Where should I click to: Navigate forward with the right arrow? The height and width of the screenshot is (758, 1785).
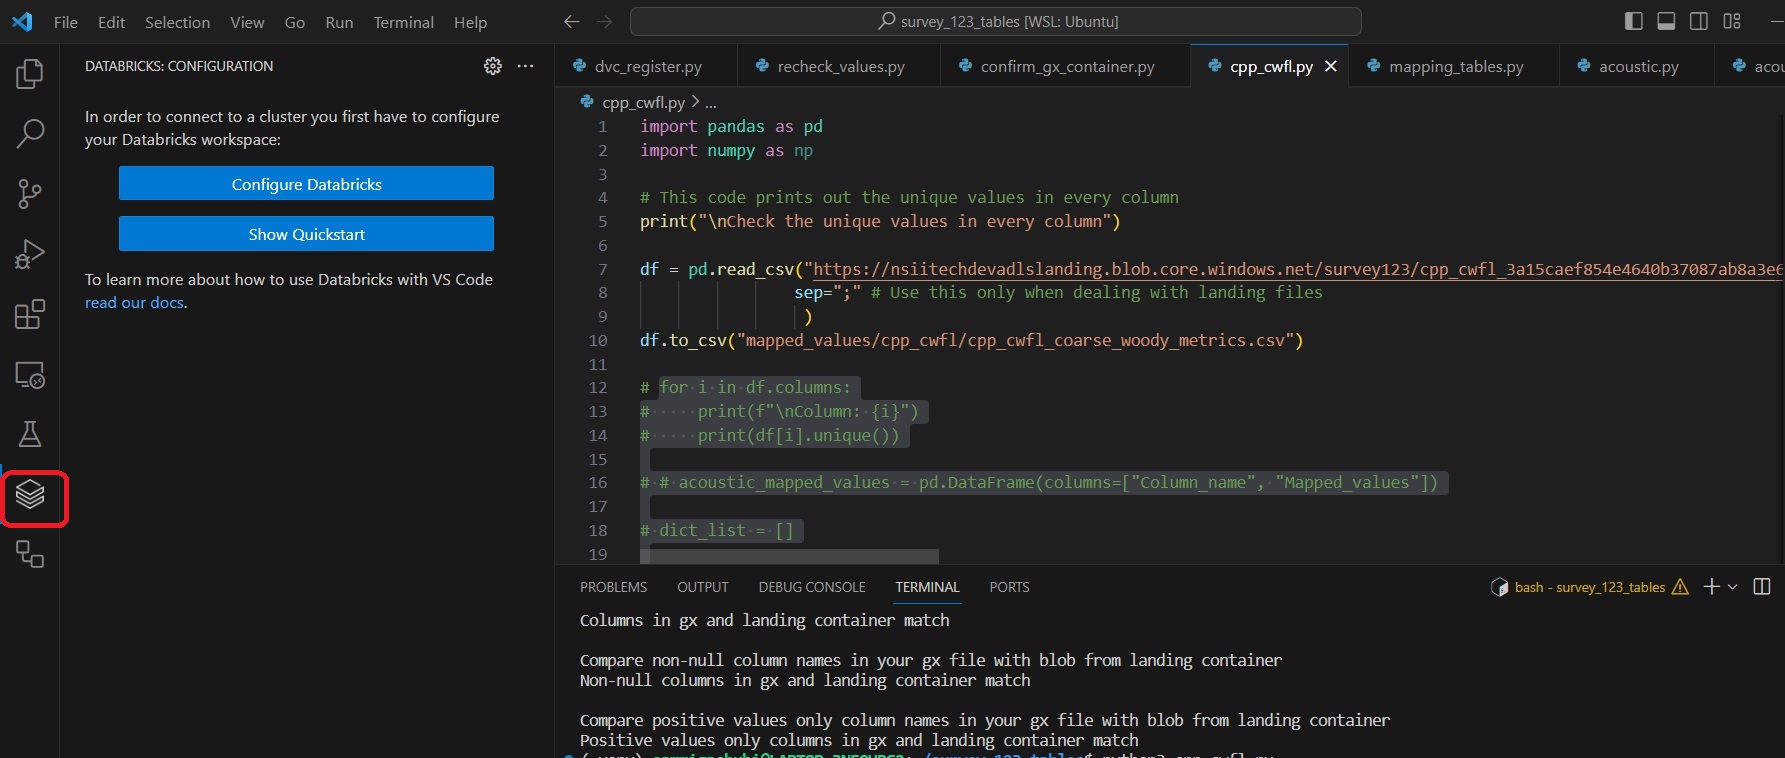[x=604, y=21]
